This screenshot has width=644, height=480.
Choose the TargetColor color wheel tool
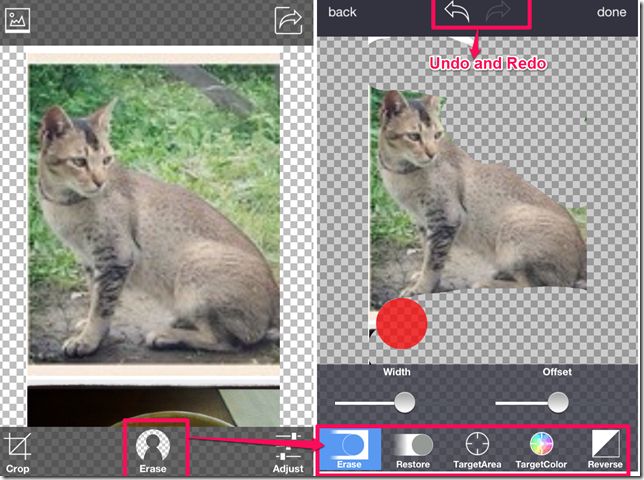(541, 449)
